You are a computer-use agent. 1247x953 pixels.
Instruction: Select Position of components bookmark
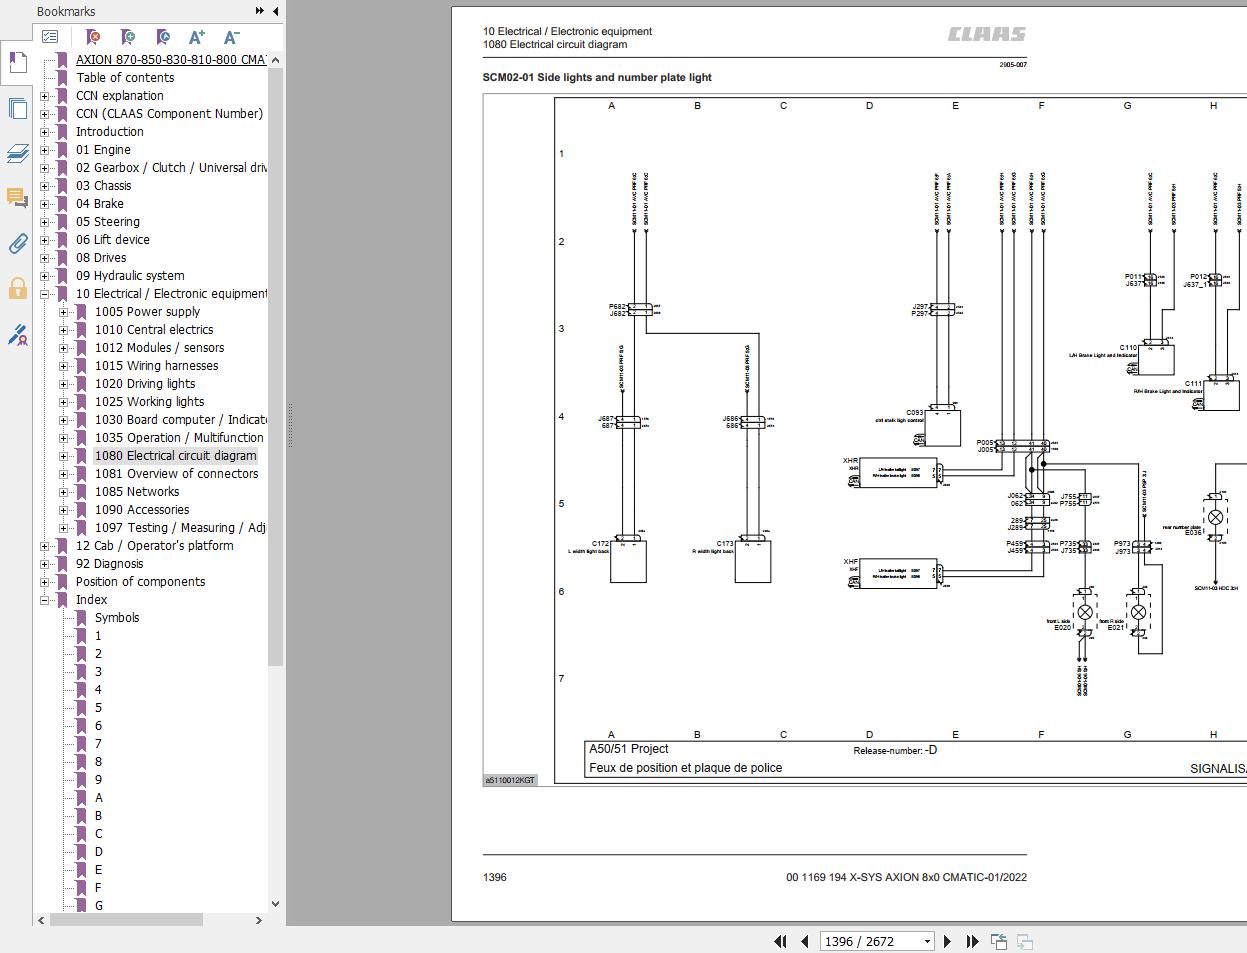coord(141,582)
